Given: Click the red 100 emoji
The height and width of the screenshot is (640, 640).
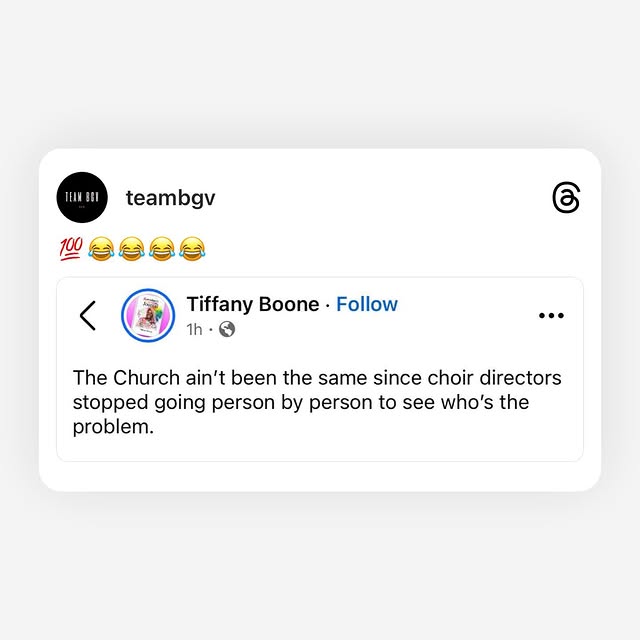Looking at the screenshot, I should (71, 249).
